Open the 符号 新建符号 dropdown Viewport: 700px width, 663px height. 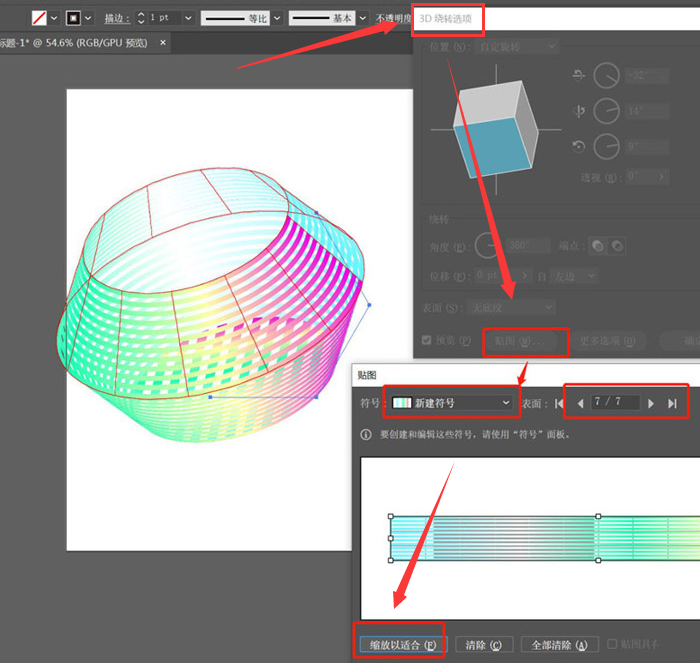451,402
